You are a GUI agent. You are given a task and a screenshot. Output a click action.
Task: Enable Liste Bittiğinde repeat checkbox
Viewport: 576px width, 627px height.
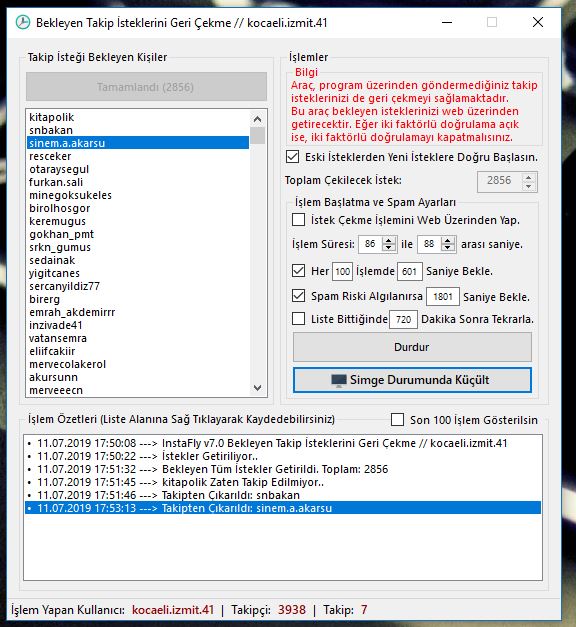[298, 319]
